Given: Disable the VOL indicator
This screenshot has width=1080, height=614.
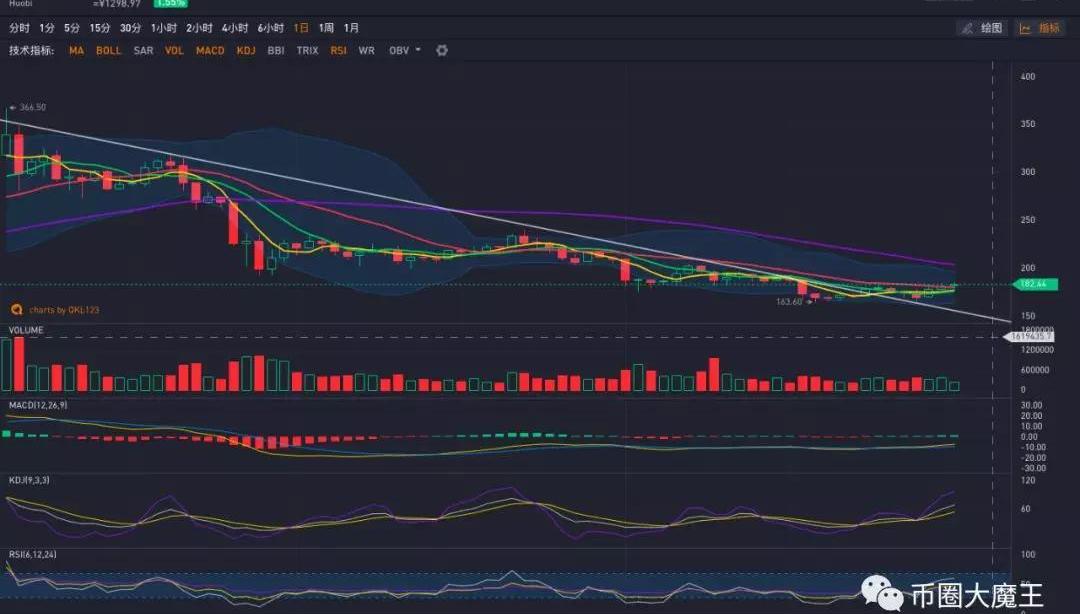Looking at the screenshot, I should (174, 50).
